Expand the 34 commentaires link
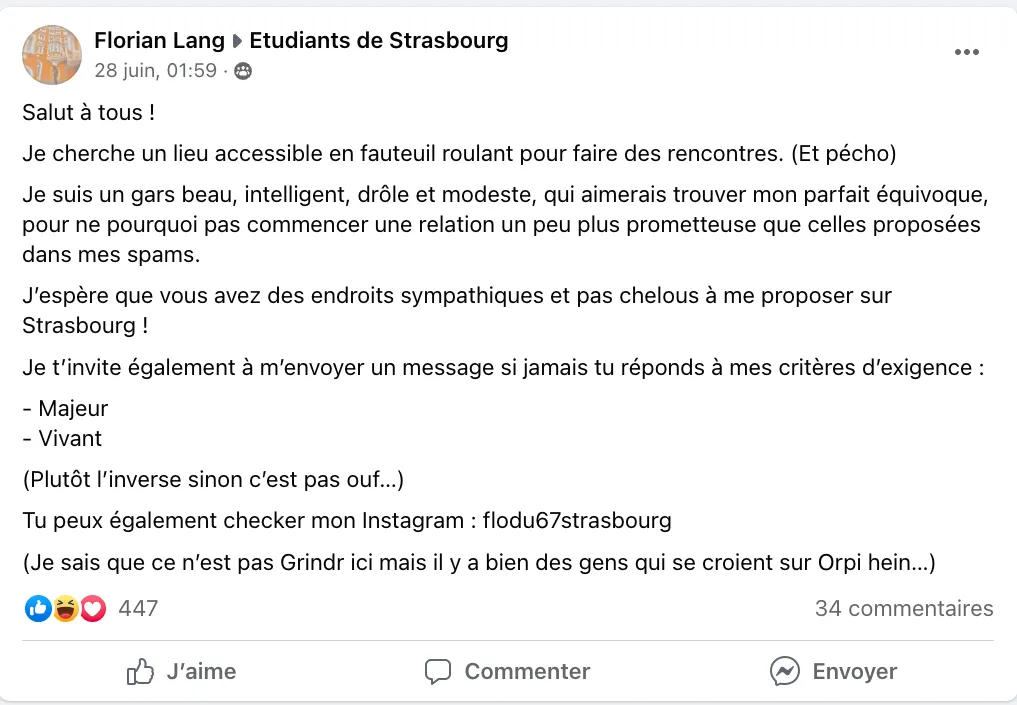The width and height of the screenshot is (1017, 705). [903, 608]
